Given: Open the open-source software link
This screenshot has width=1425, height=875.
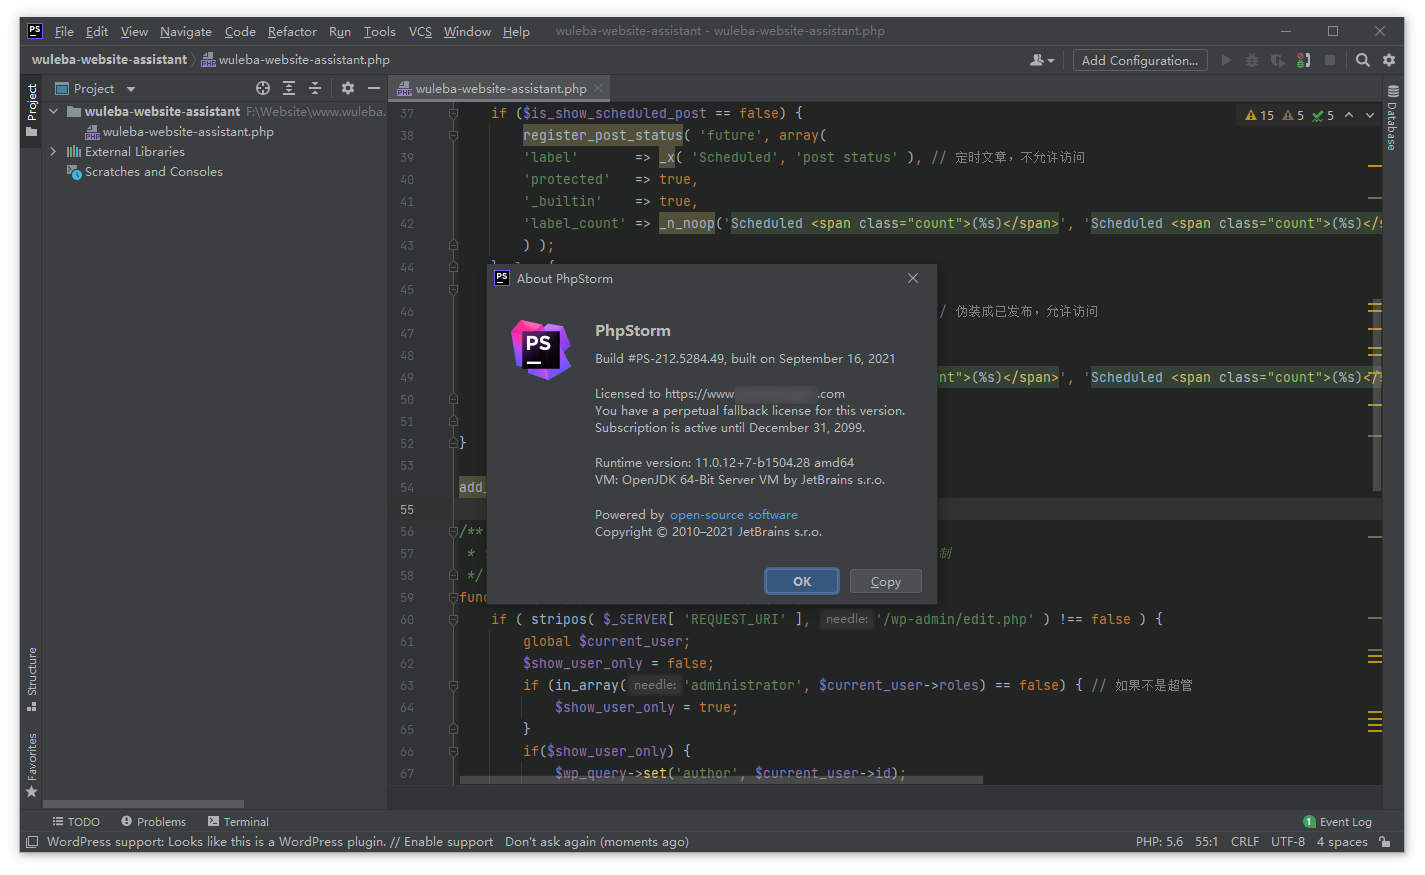Looking at the screenshot, I should tap(733, 514).
